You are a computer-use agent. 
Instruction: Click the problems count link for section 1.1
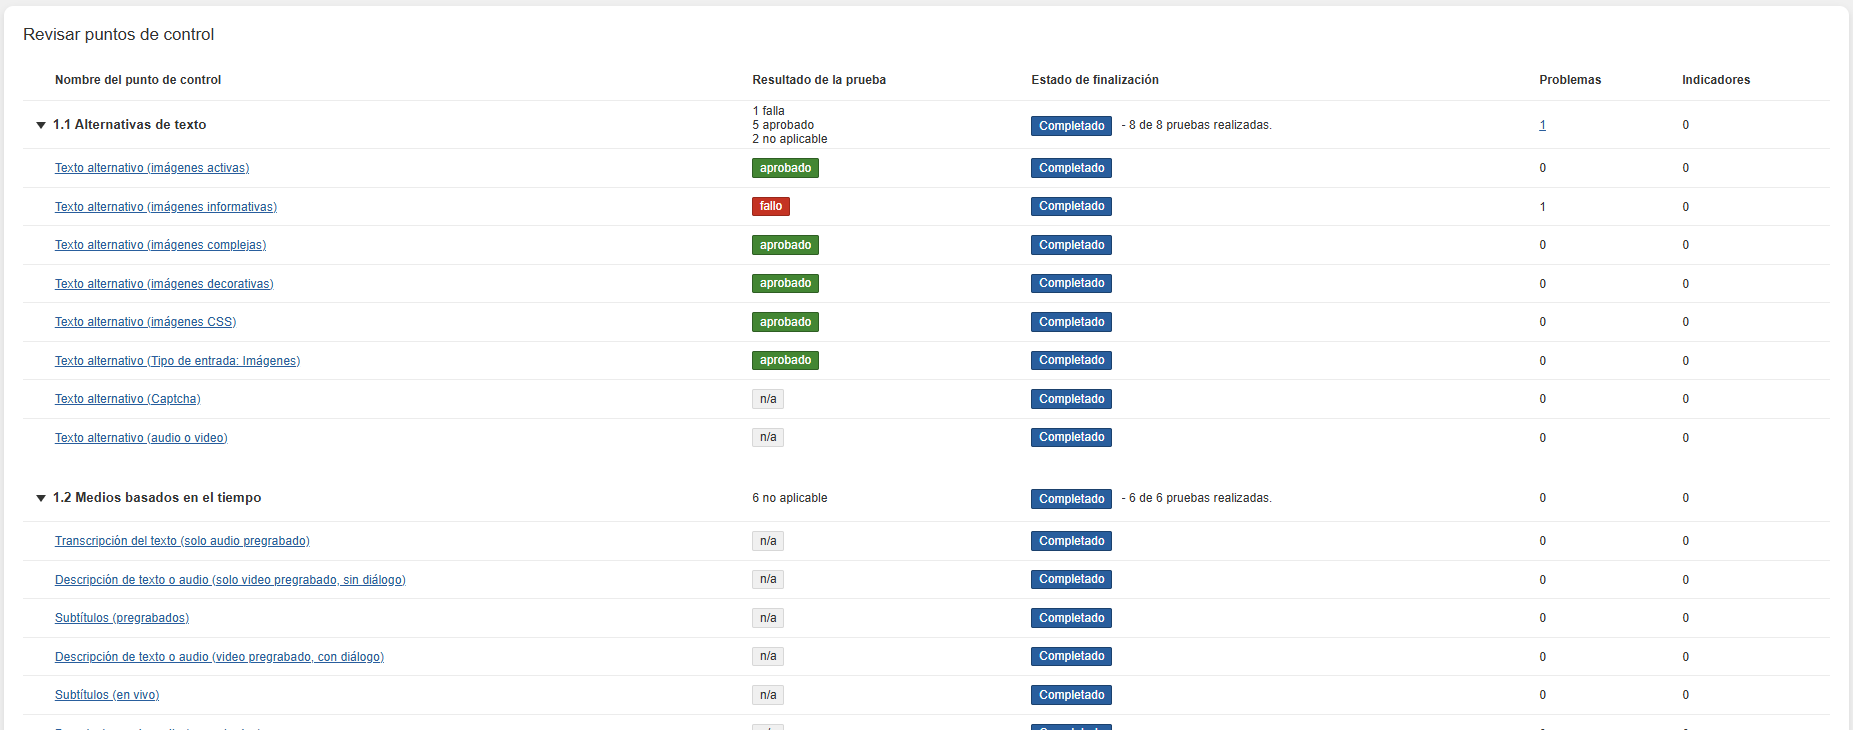1542,125
